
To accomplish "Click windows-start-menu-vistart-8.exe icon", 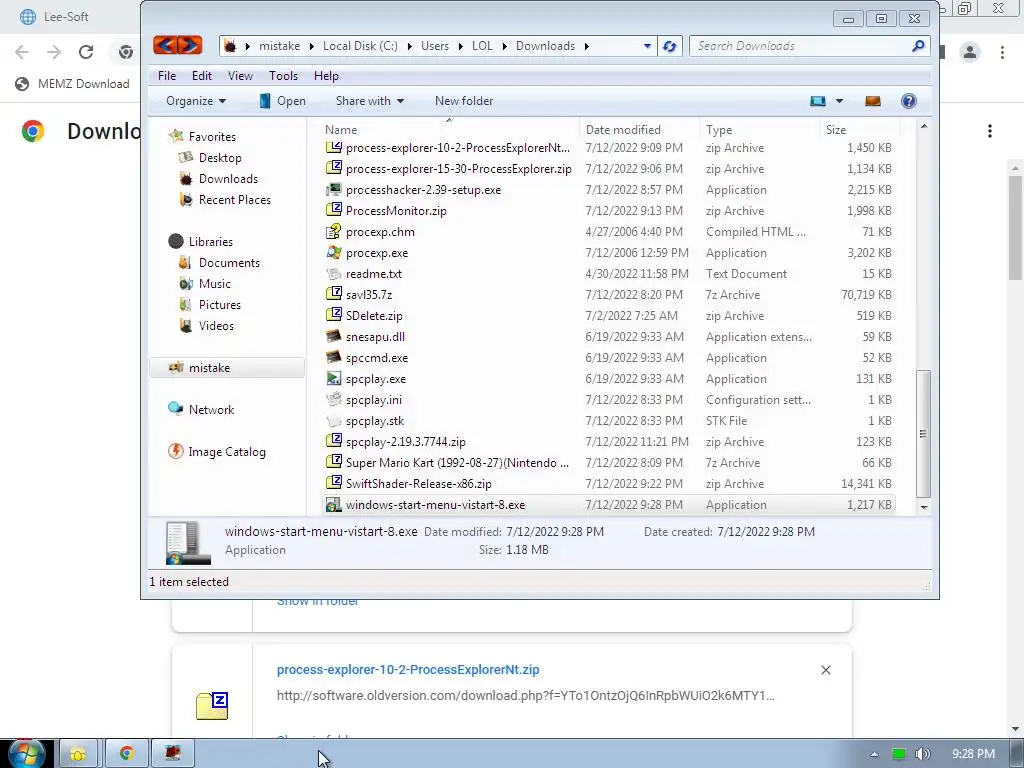I will click(334, 504).
